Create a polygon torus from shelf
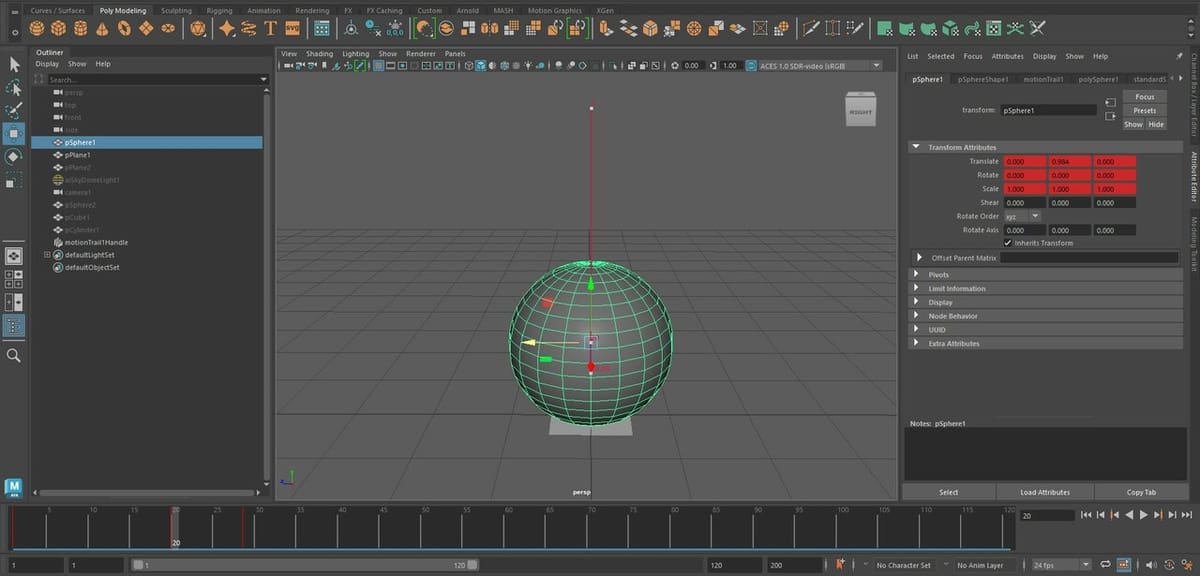This screenshot has height=576, width=1200. 125,29
